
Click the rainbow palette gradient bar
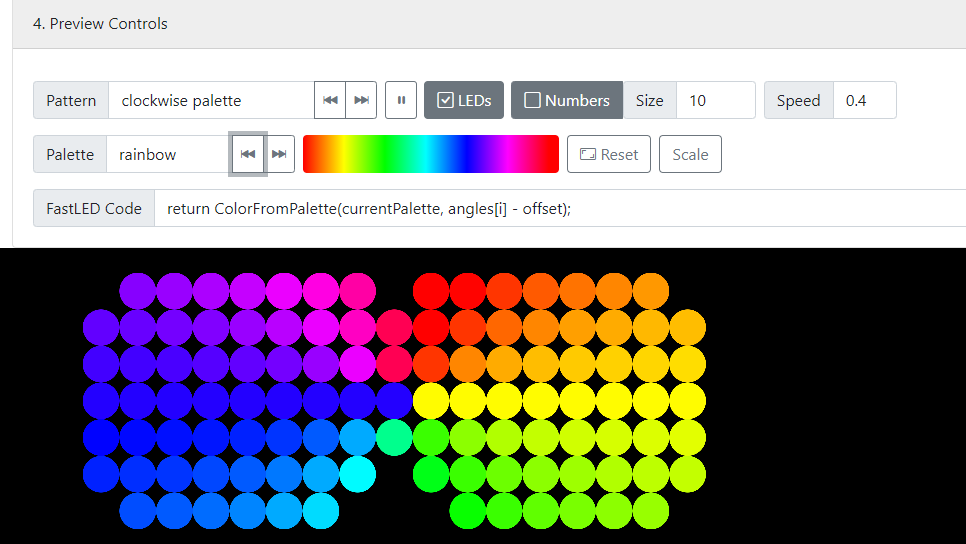click(x=430, y=154)
